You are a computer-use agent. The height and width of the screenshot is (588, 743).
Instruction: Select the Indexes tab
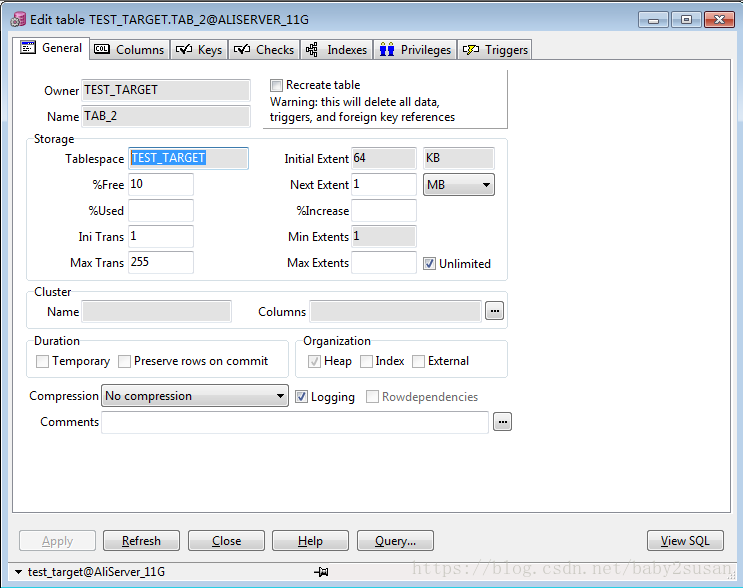point(336,49)
